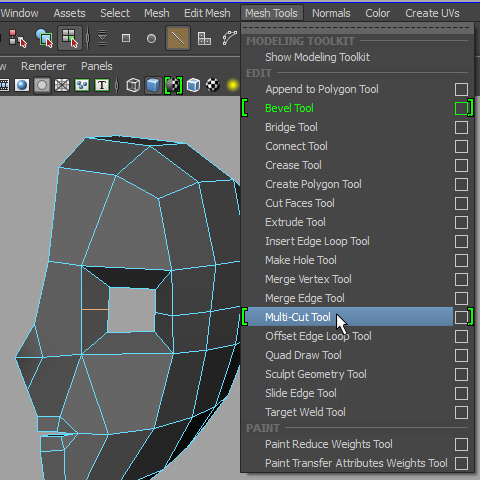Select by component type icon
The height and width of the screenshot is (480, 480).
[x=70, y=38]
